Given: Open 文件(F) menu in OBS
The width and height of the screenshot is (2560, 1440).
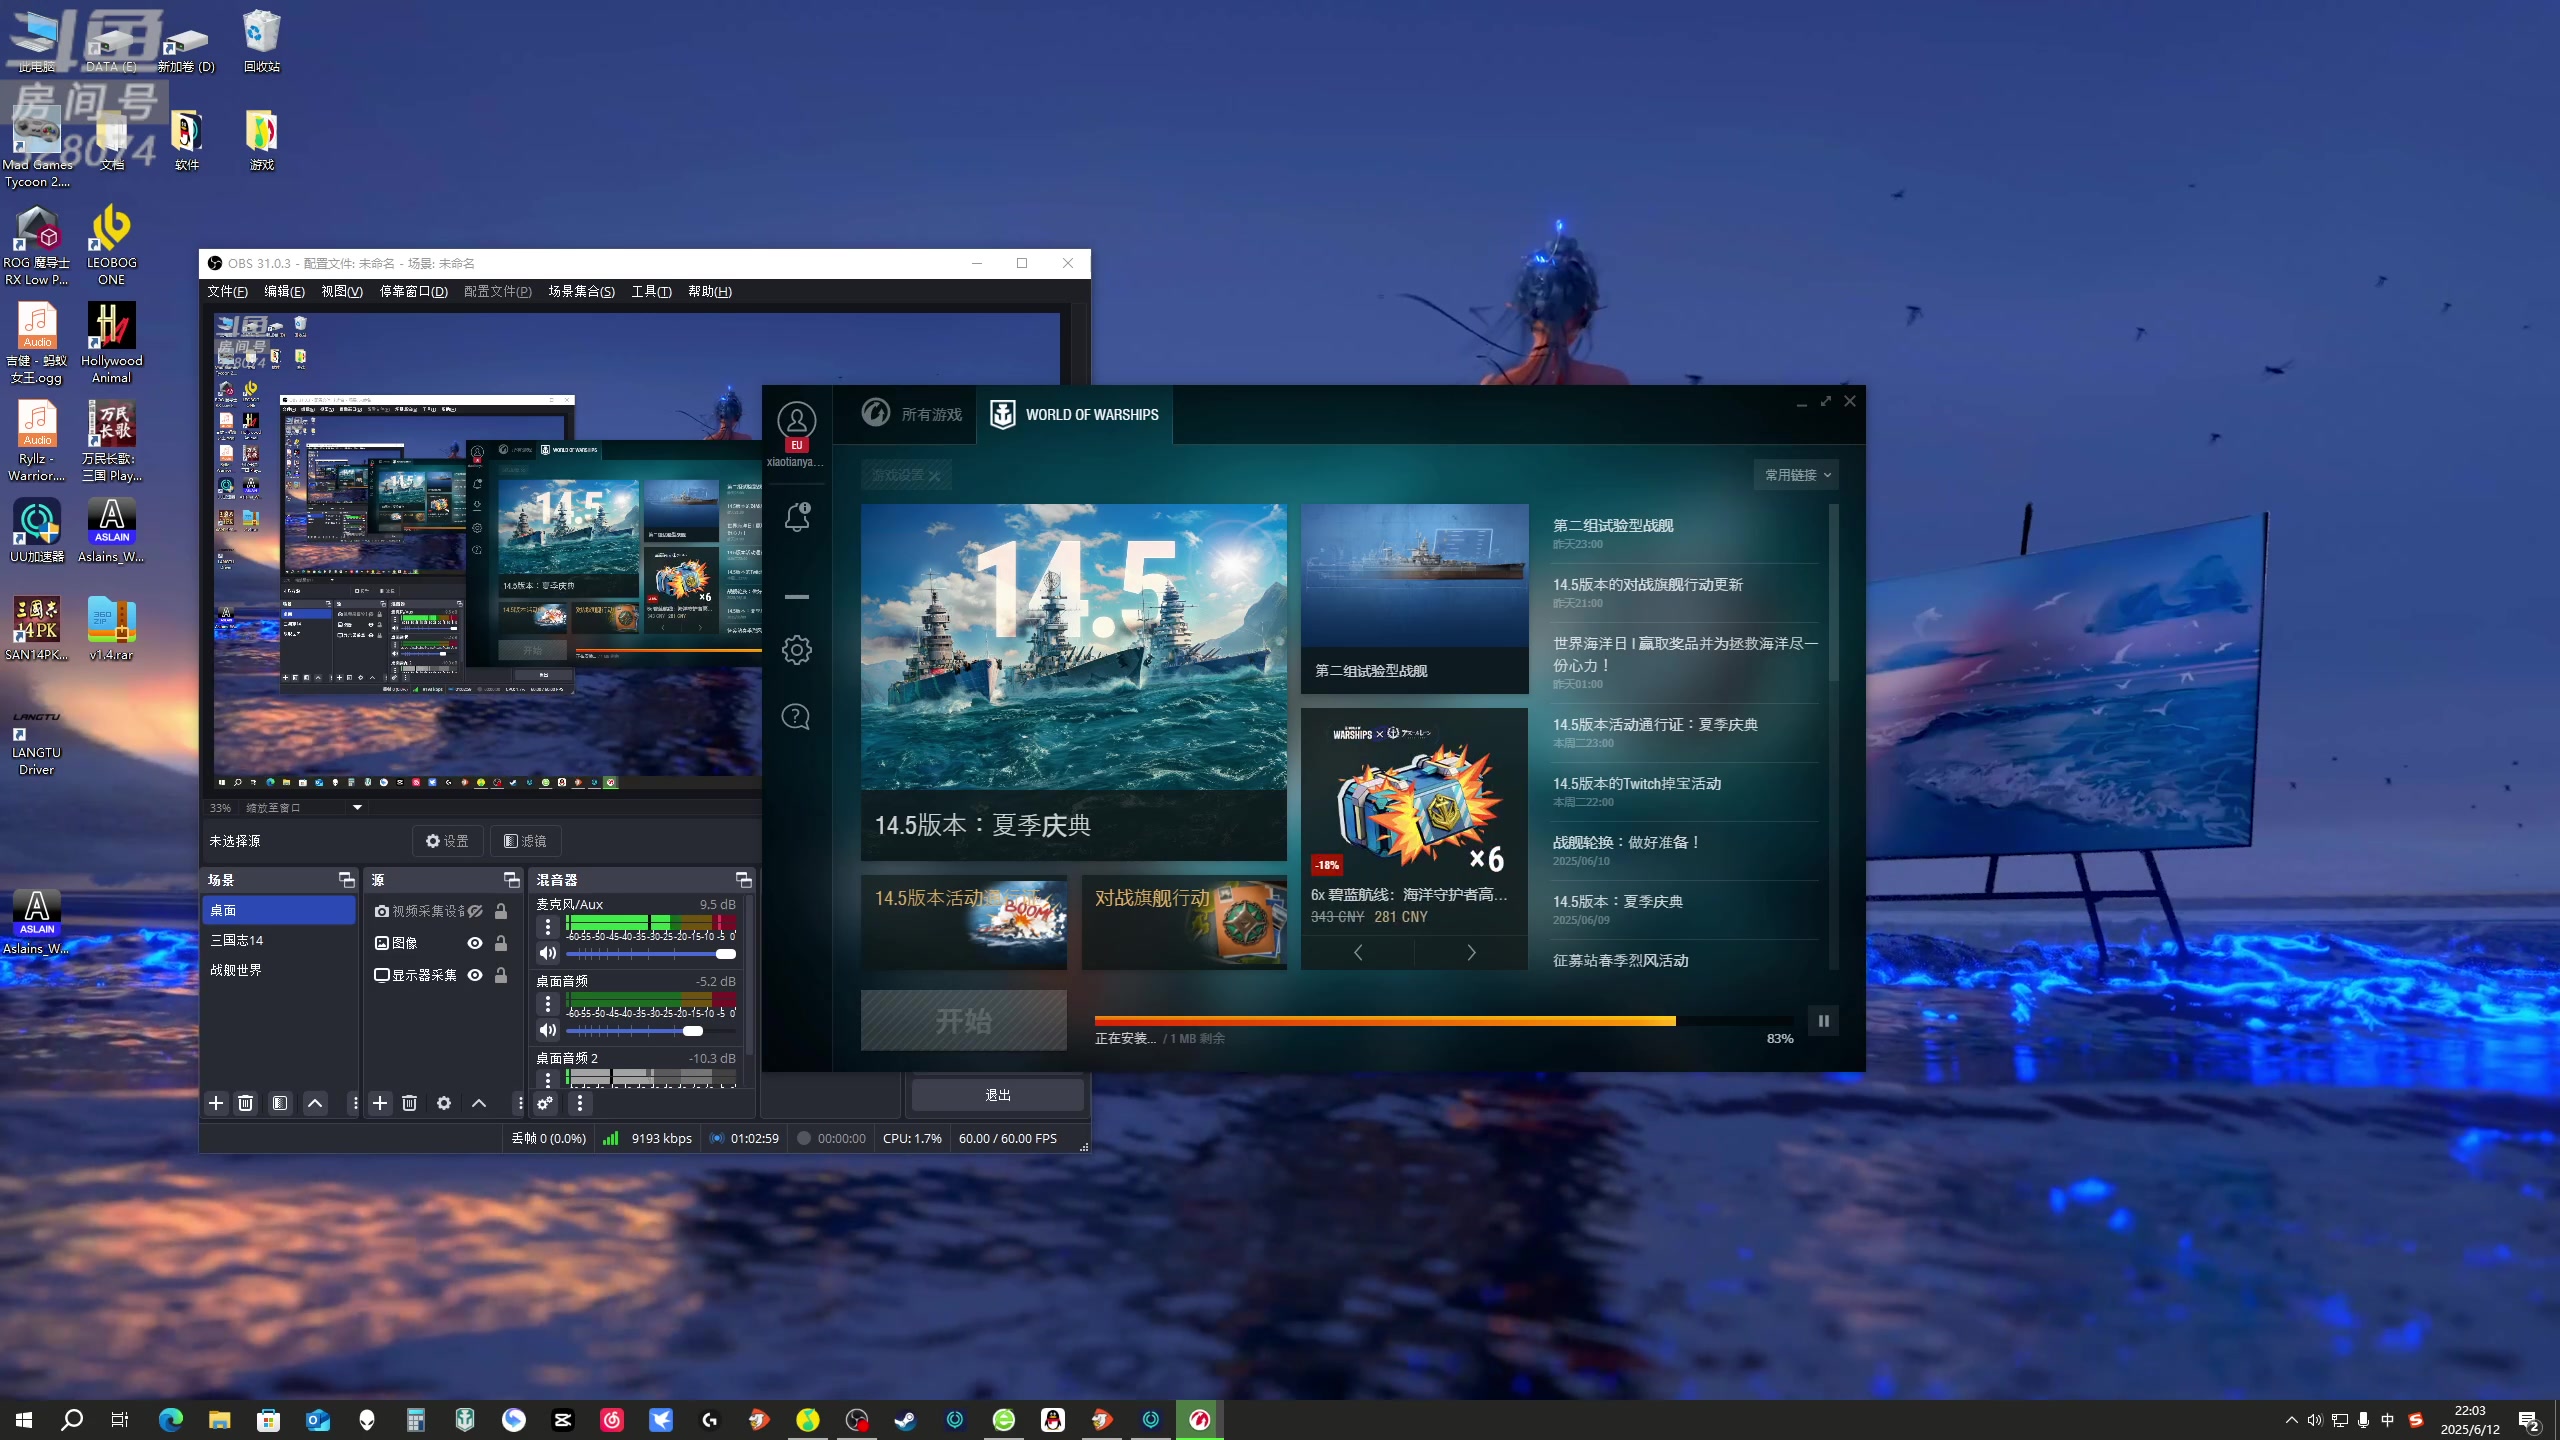Looking at the screenshot, I should (227, 291).
